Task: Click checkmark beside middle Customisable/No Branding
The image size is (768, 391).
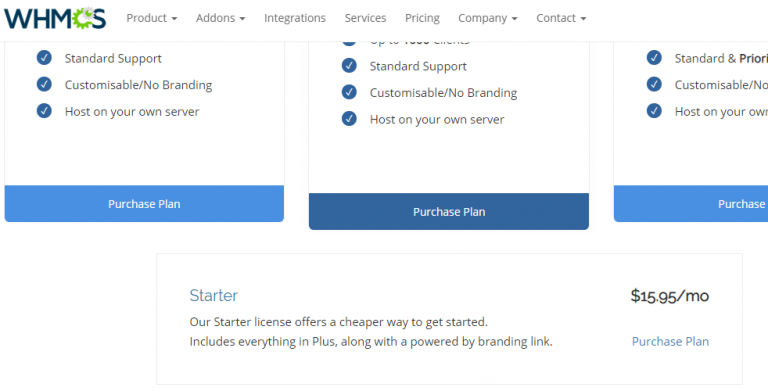Action: 349,92
